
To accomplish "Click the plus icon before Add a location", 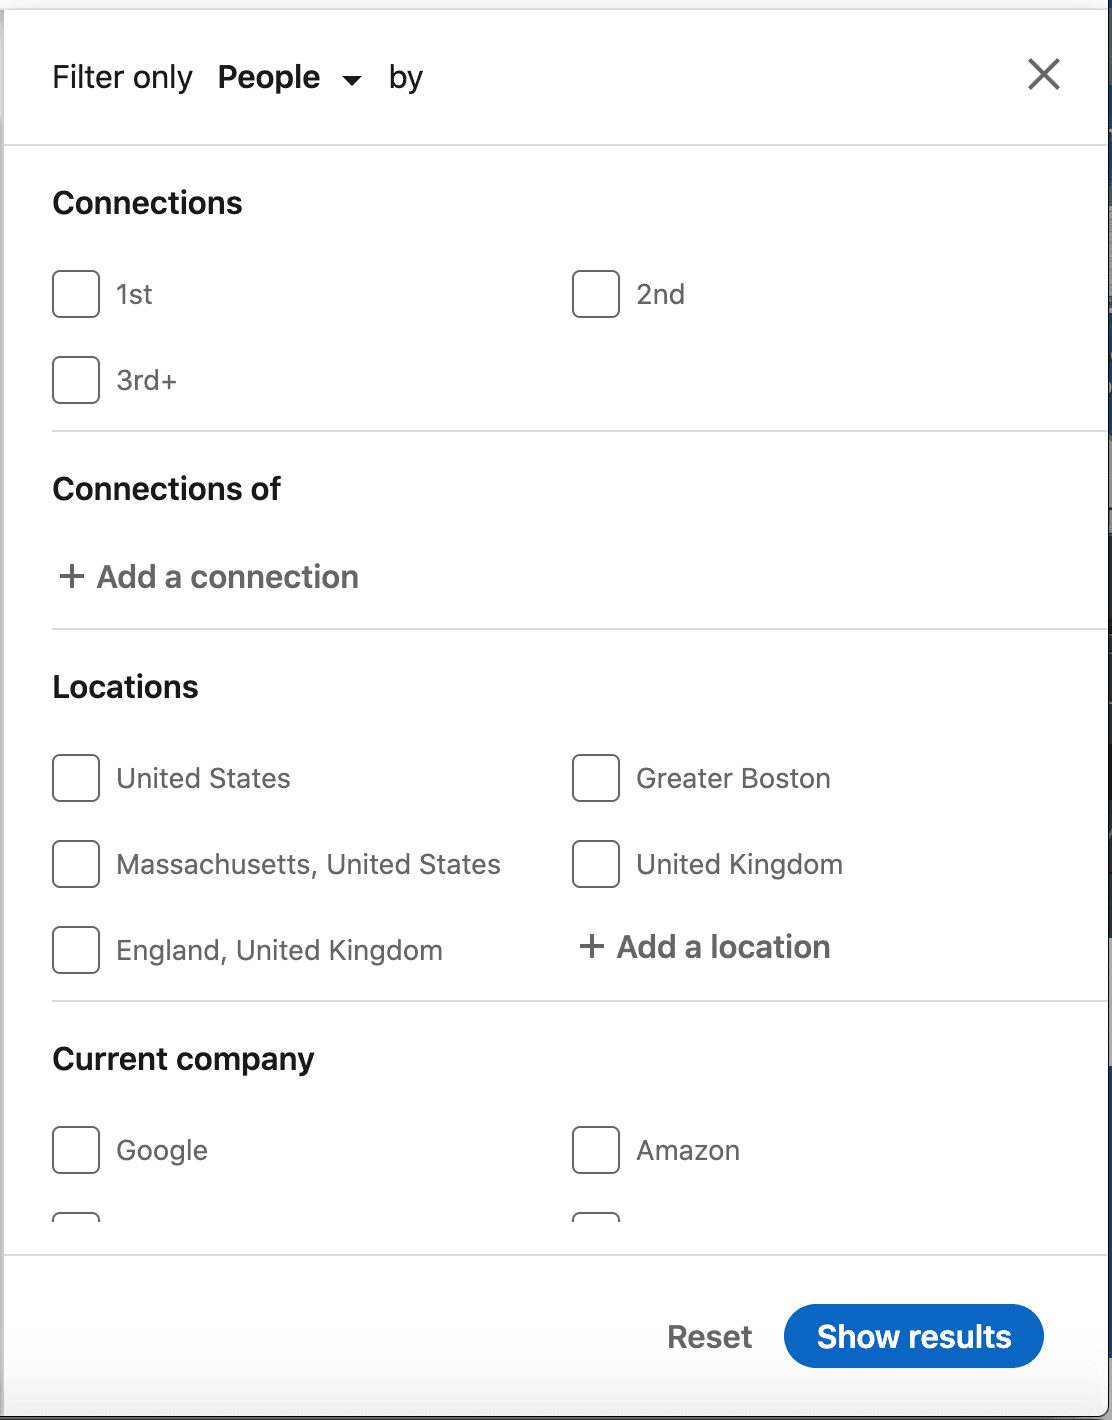I will point(590,947).
